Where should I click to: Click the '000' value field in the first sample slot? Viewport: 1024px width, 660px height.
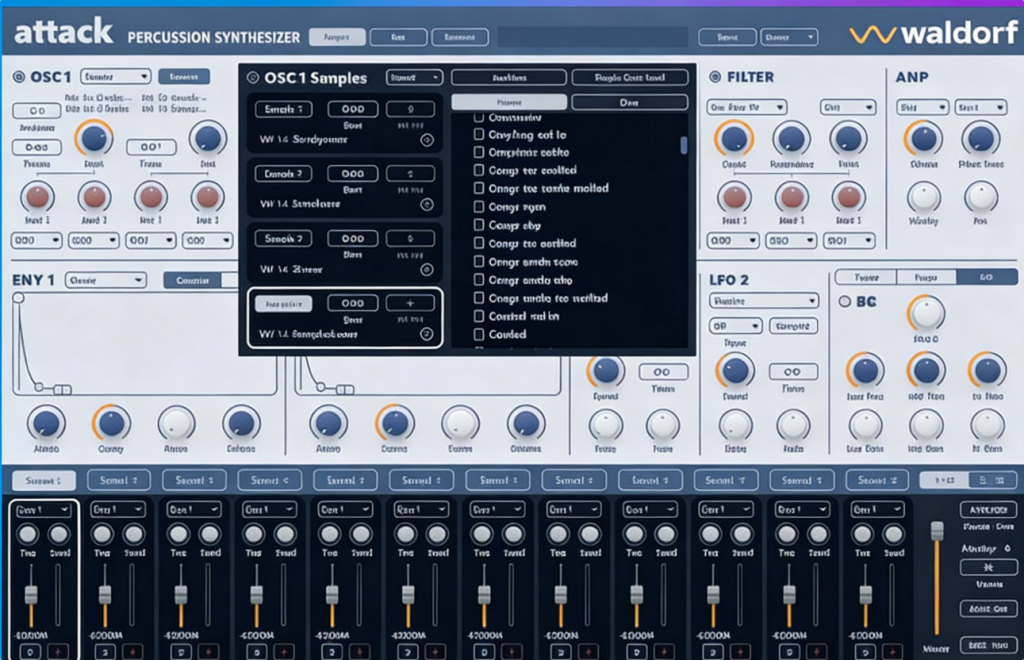[353, 109]
